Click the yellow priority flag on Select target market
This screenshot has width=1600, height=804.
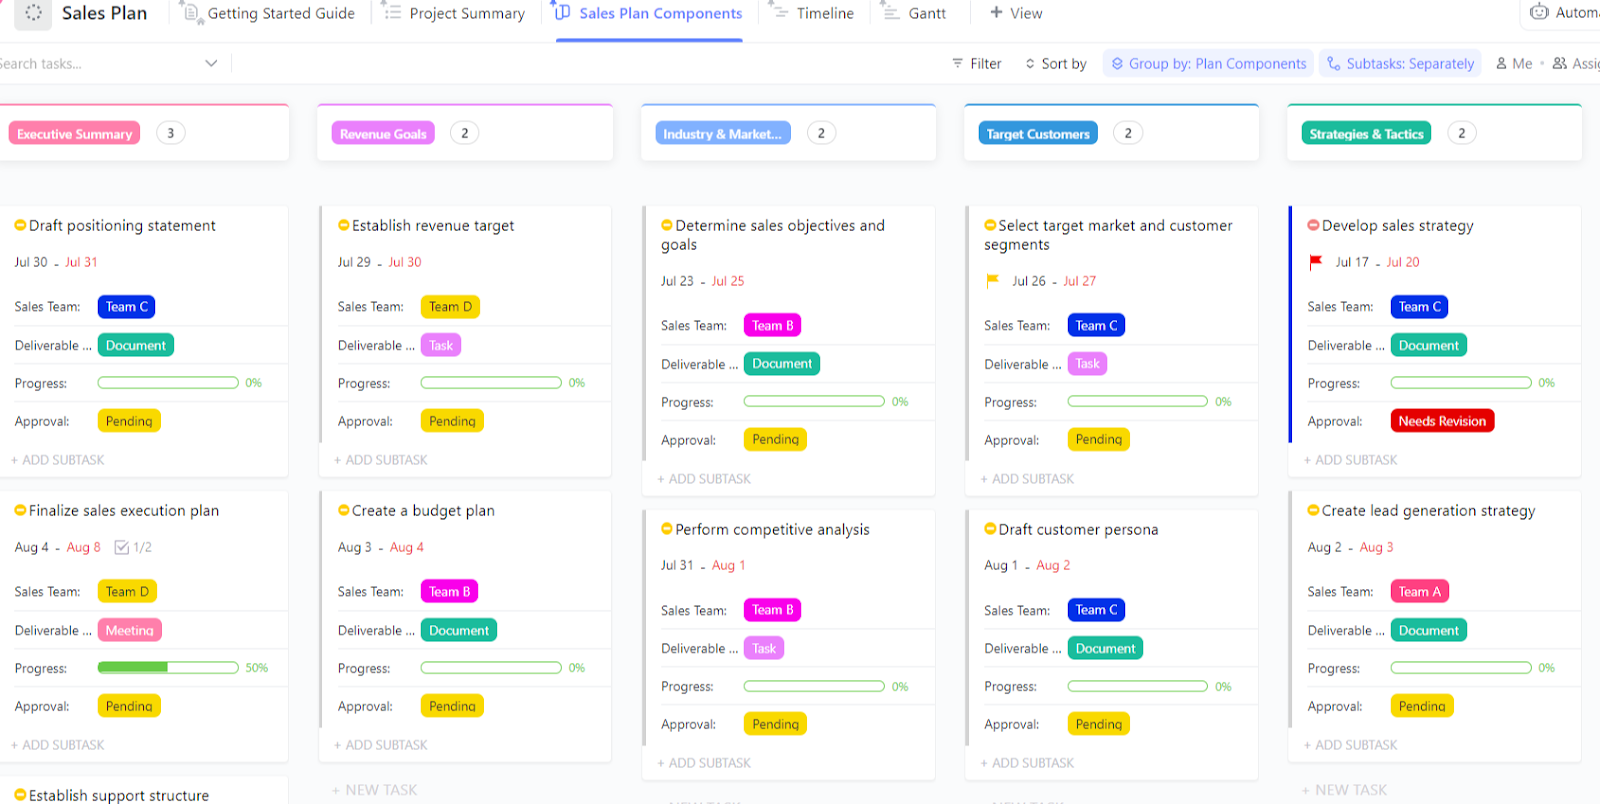(992, 281)
